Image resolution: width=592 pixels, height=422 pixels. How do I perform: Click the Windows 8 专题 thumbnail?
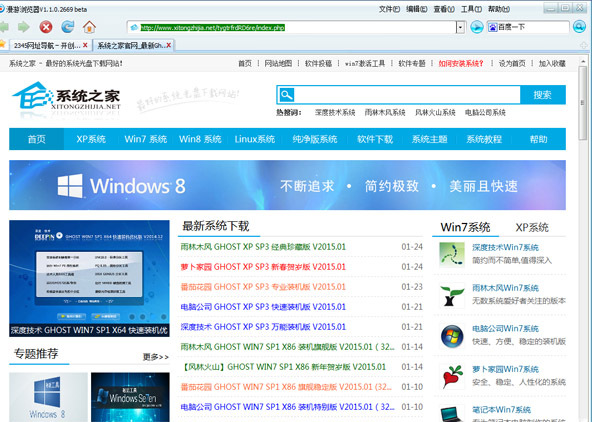[48, 397]
